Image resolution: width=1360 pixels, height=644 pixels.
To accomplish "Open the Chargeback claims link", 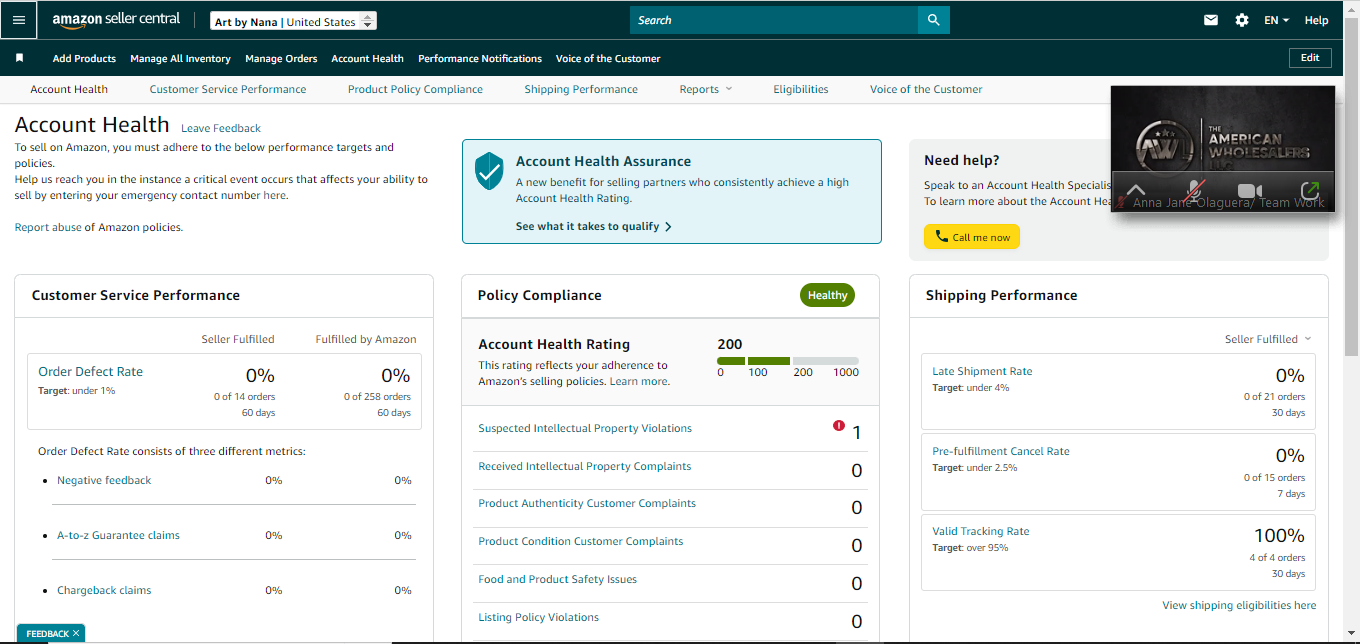I will (104, 590).
